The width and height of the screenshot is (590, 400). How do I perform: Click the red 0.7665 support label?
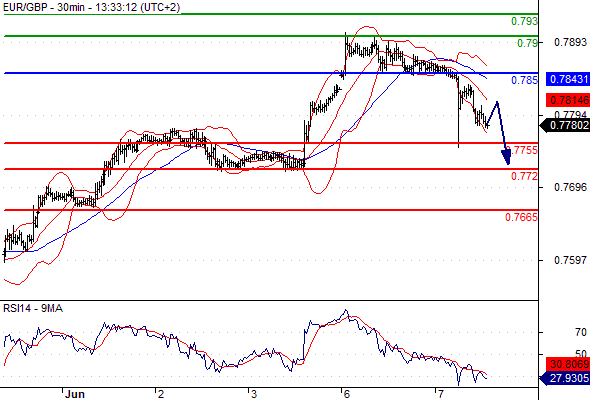coord(521,217)
